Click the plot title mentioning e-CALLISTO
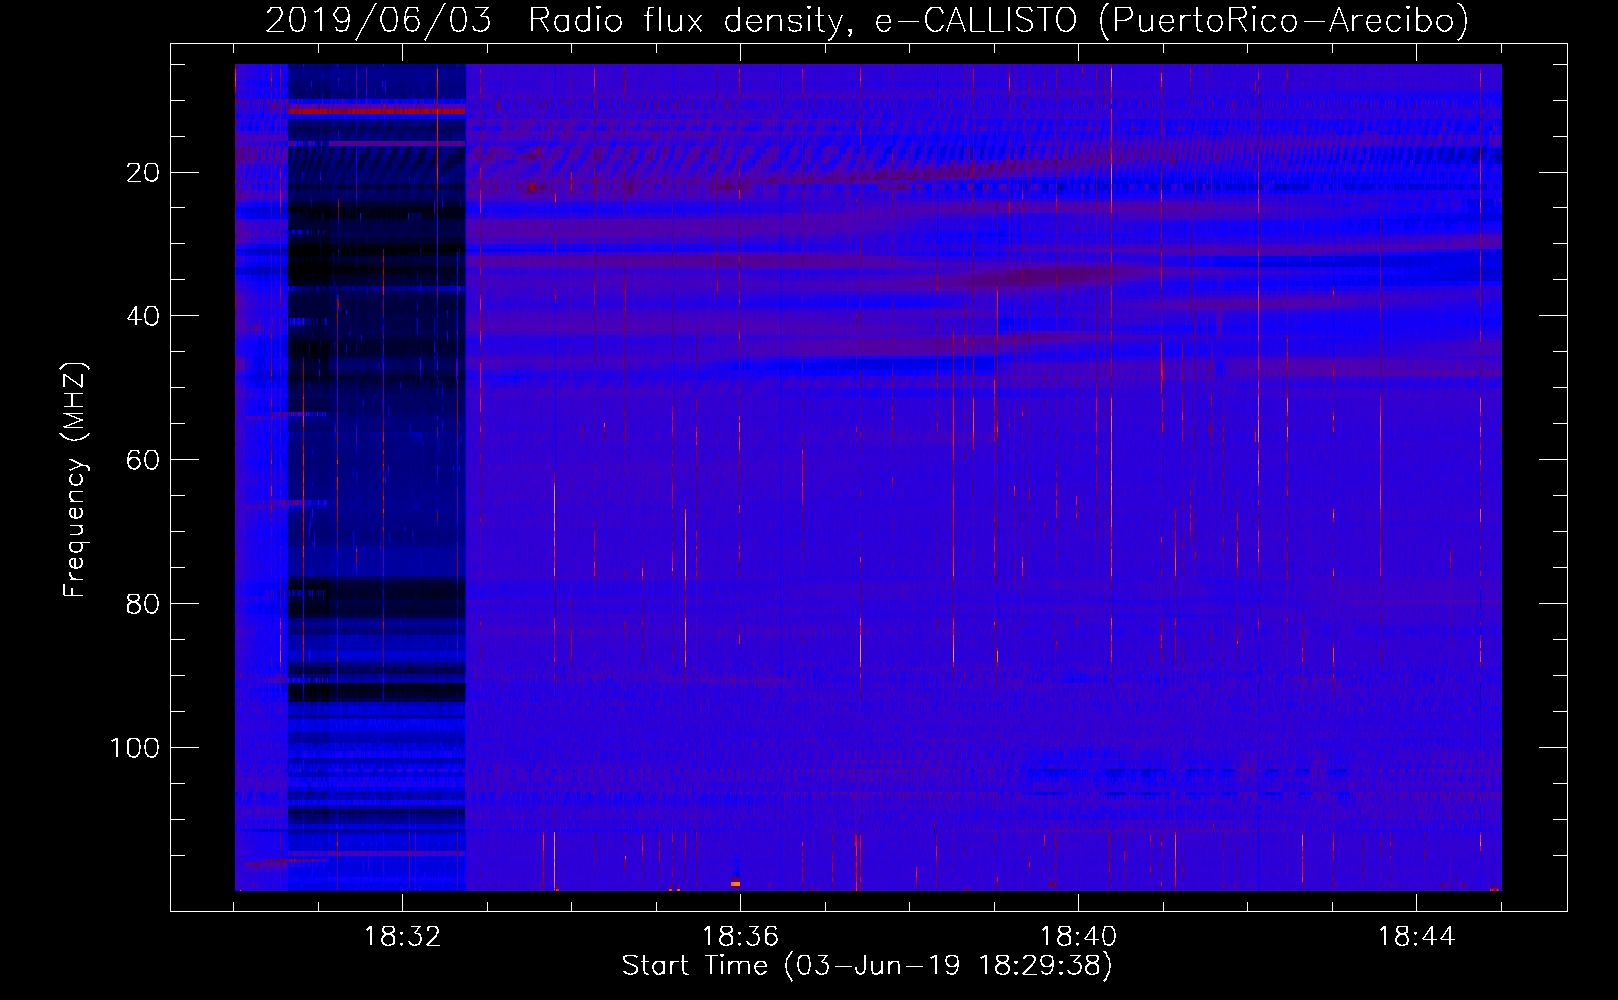Image resolution: width=1618 pixels, height=1000 pixels. coord(867,20)
